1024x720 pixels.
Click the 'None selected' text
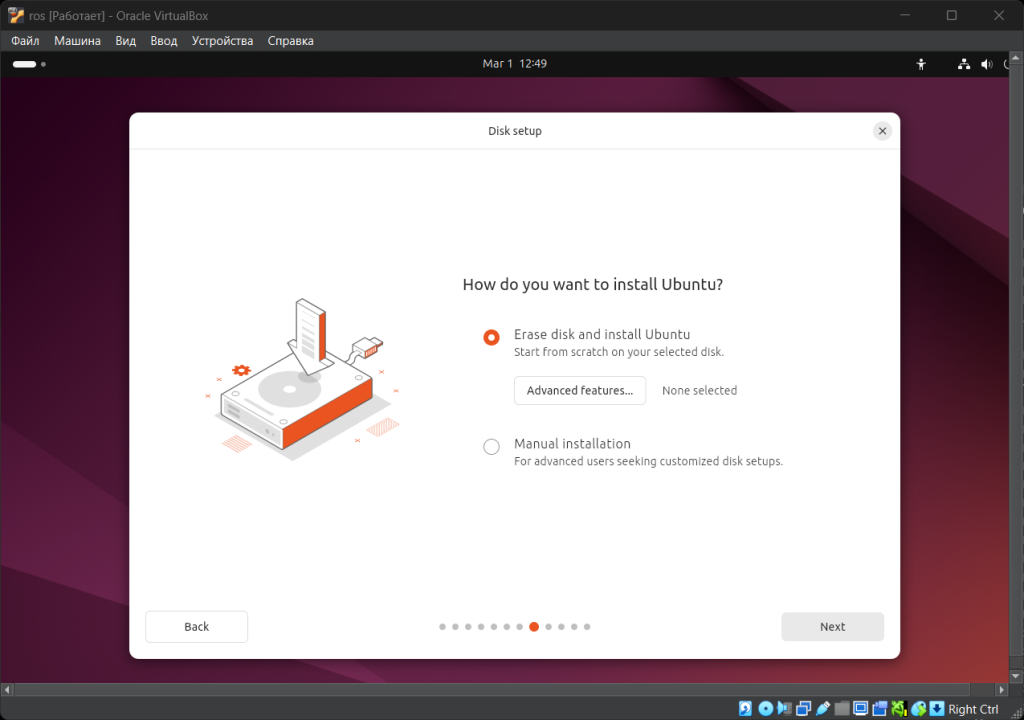699,391
